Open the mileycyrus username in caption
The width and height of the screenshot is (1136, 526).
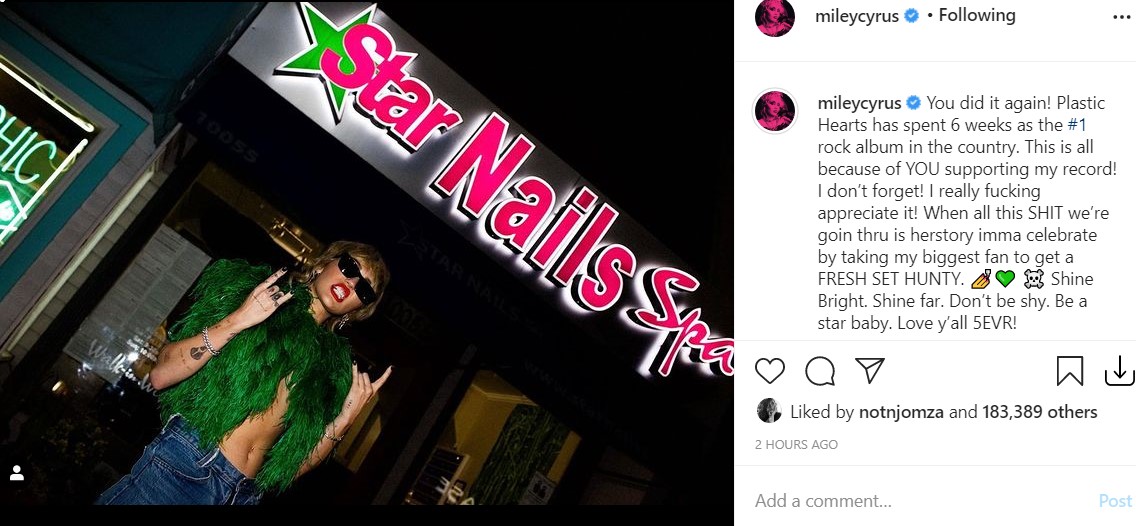pos(860,103)
